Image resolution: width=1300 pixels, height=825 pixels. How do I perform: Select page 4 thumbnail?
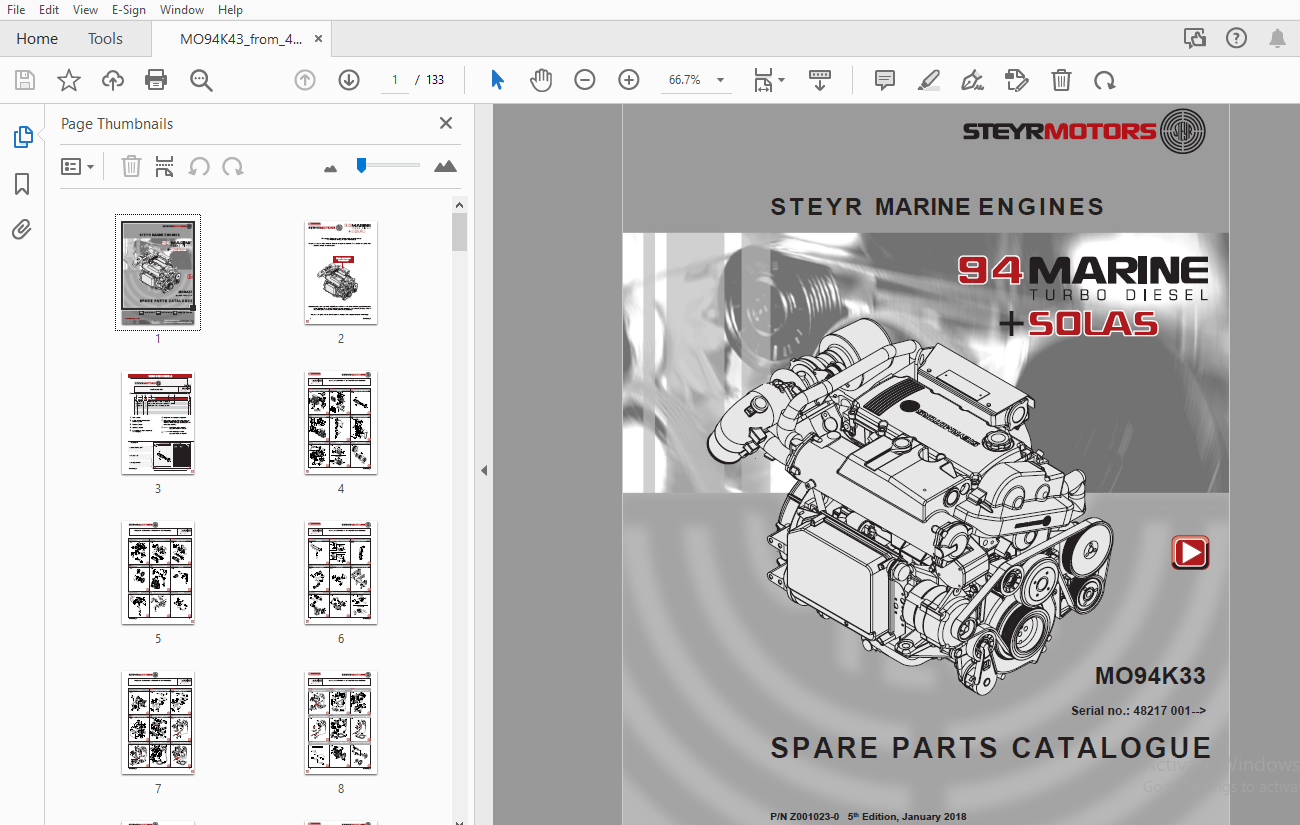click(341, 423)
